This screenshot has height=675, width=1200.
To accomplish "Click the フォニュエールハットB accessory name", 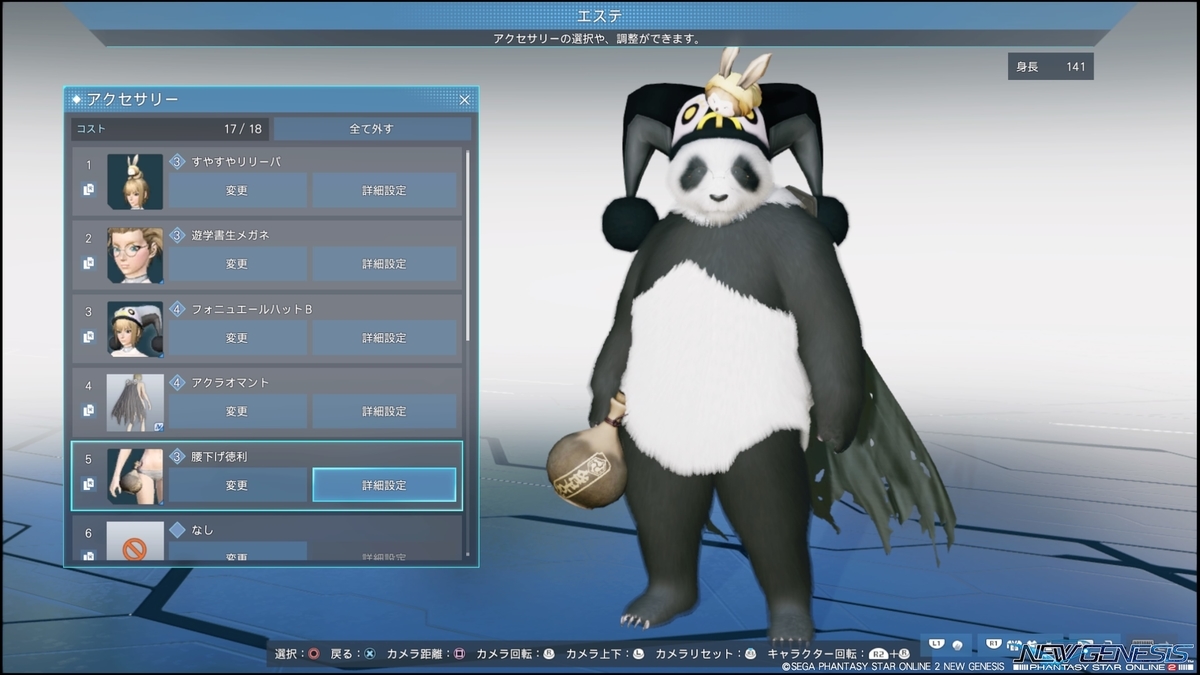I will [252, 309].
